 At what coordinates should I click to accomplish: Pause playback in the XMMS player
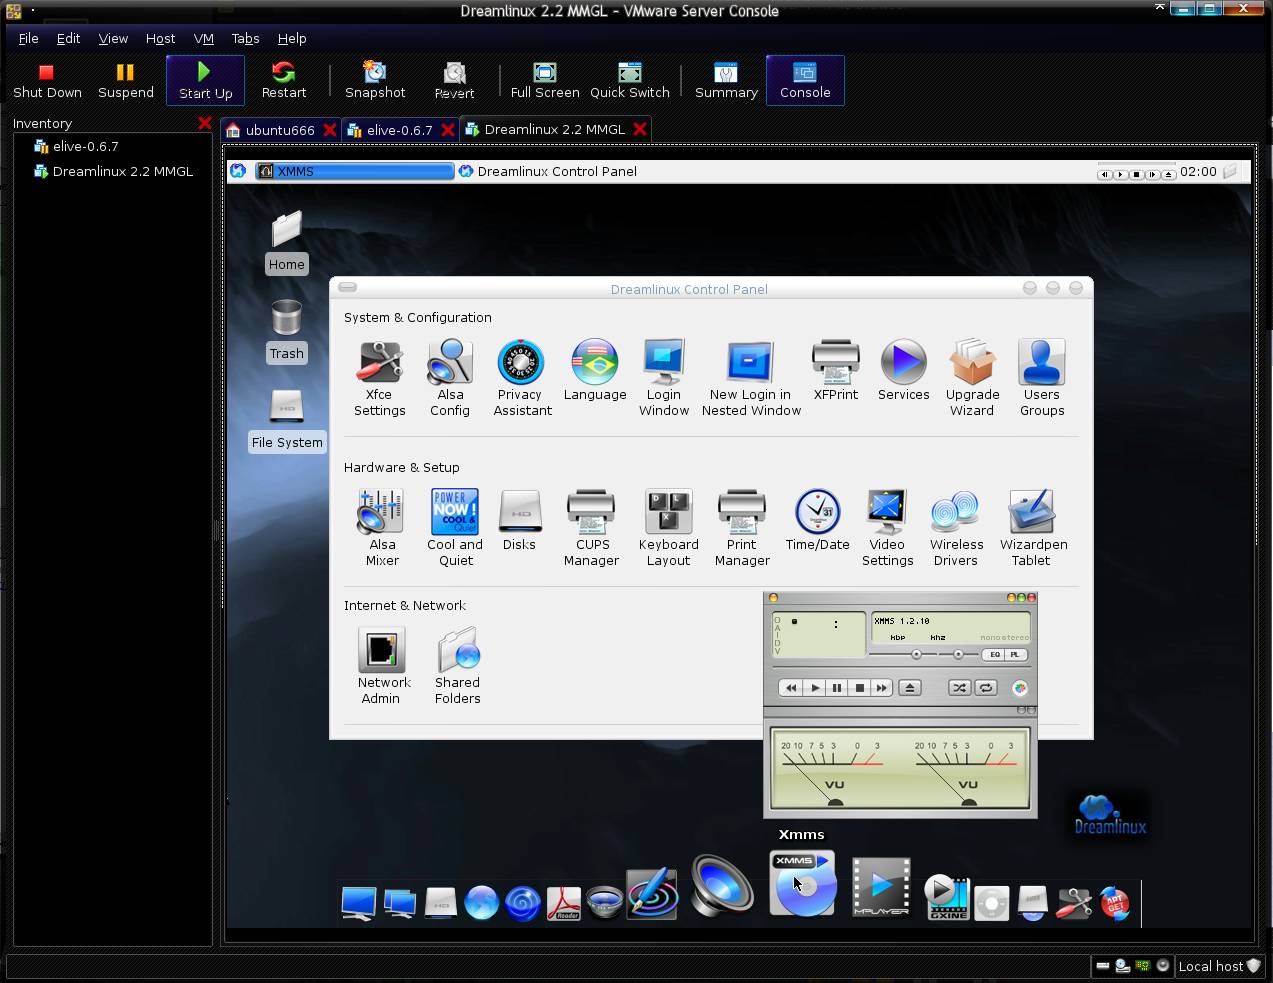(x=837, y=688)
